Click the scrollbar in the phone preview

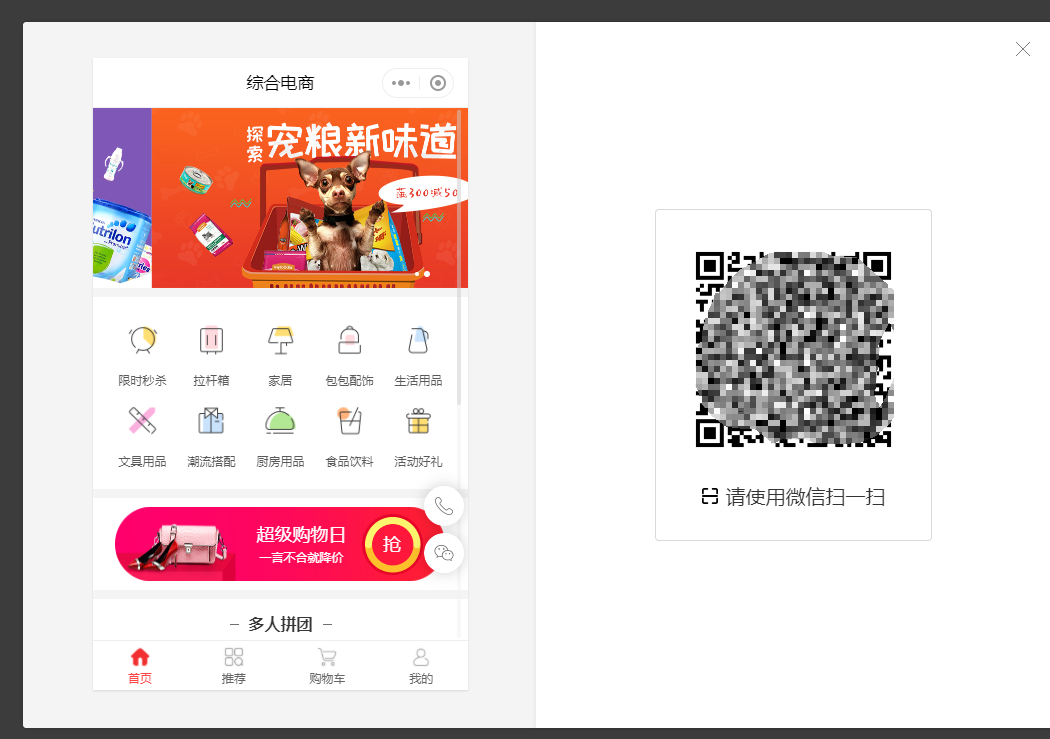(x=459, y=258)
